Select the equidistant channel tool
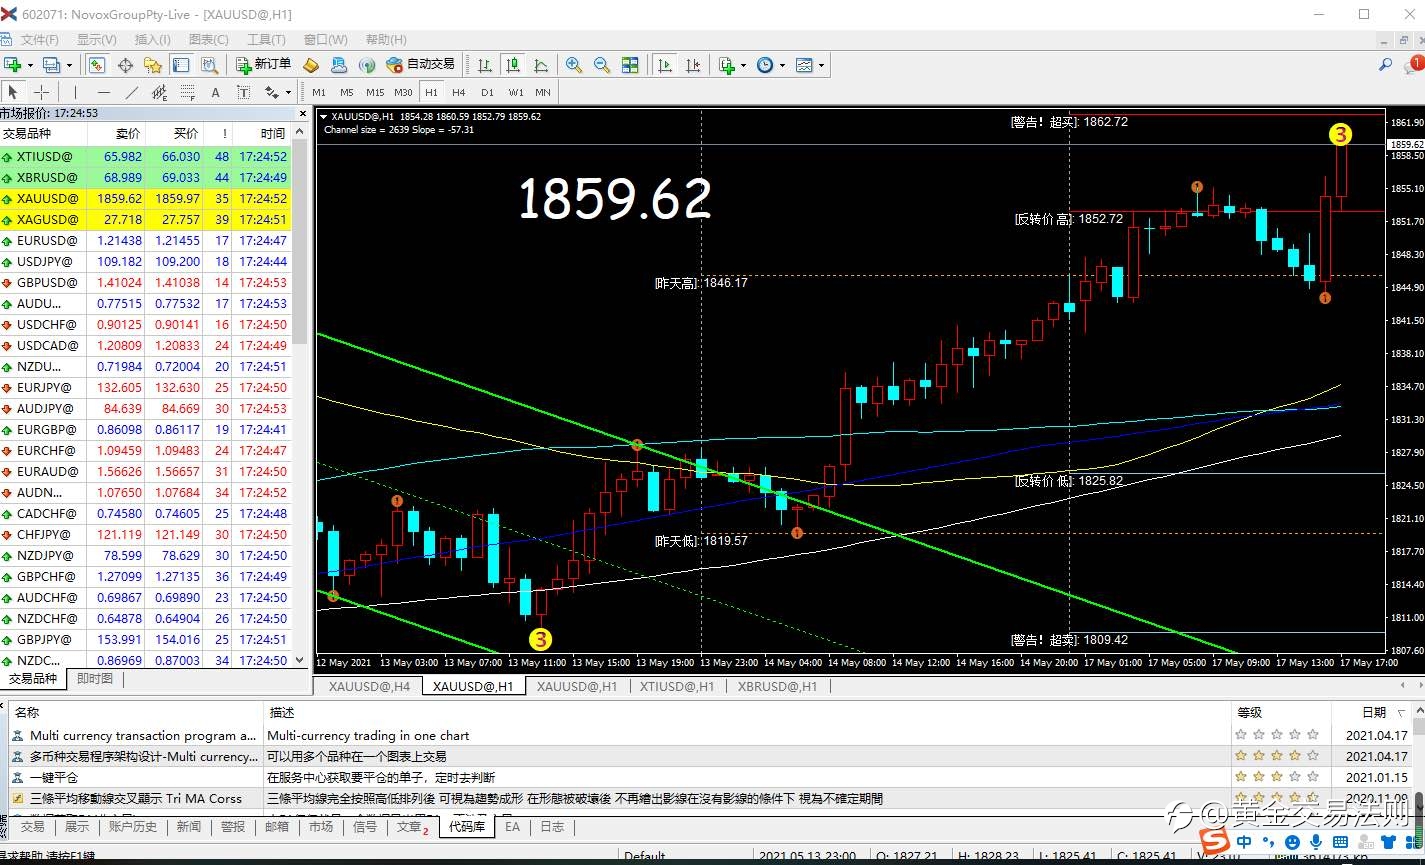Image resolution: width=1425 pixels, height=865 pixels. coord(159,92)
